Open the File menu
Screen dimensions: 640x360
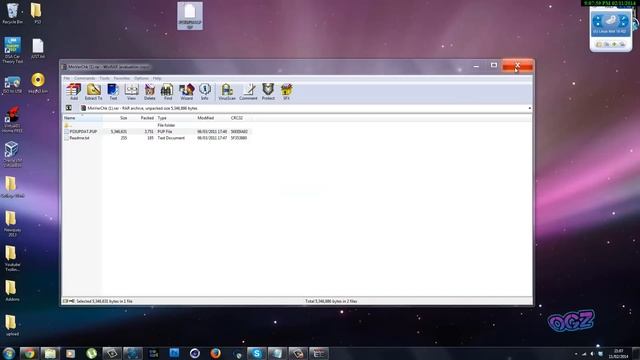[67, 78]
